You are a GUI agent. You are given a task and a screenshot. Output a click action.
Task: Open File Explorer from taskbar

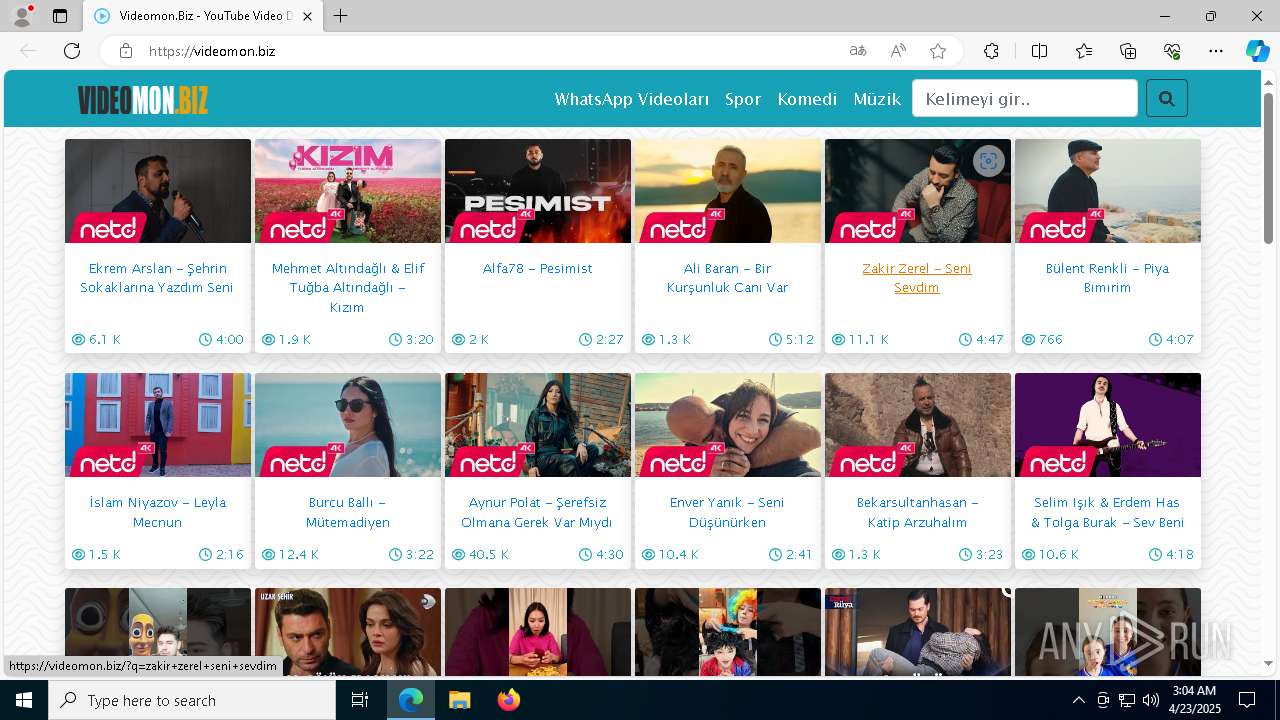(459, 700)
